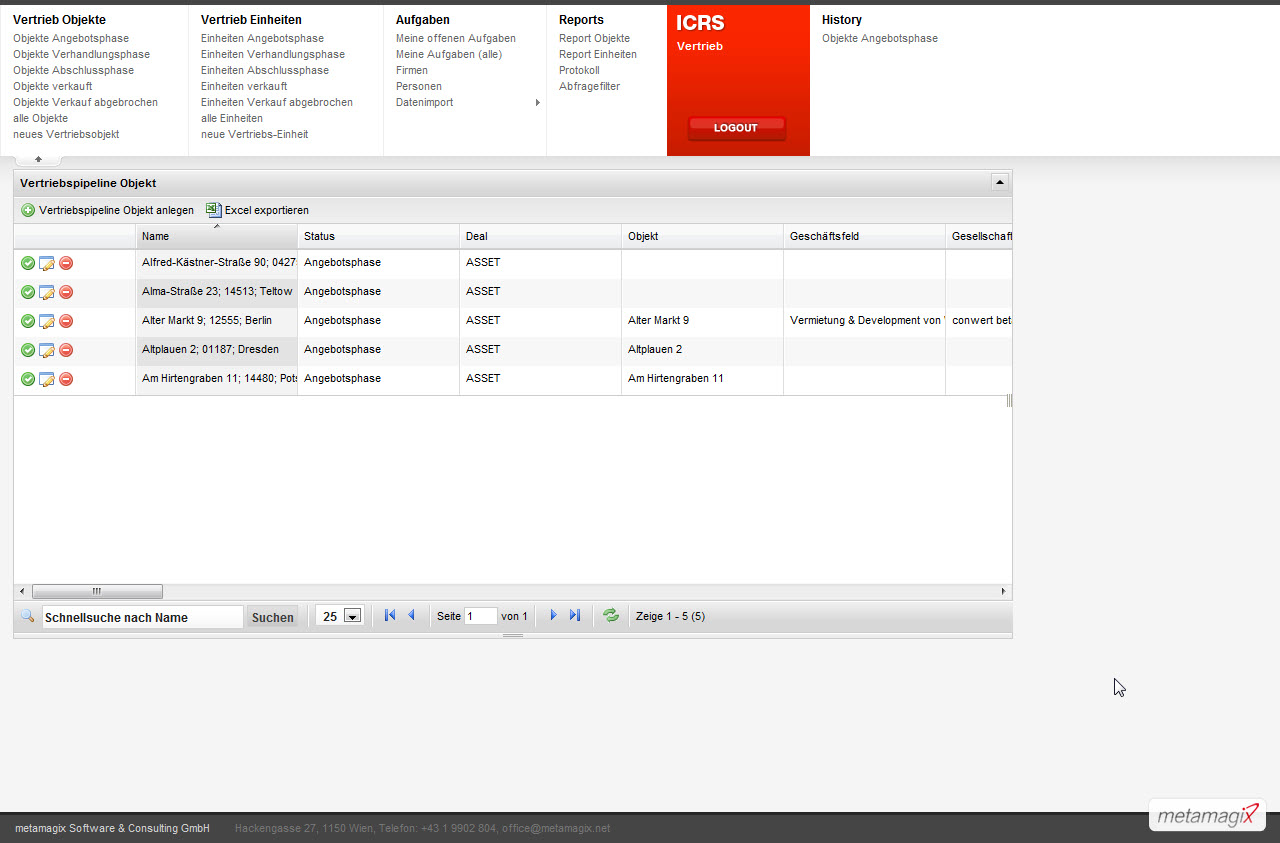Open Personen link under Aufgaben
This screenshot has height=843, width=1280.
coord(419,86)
